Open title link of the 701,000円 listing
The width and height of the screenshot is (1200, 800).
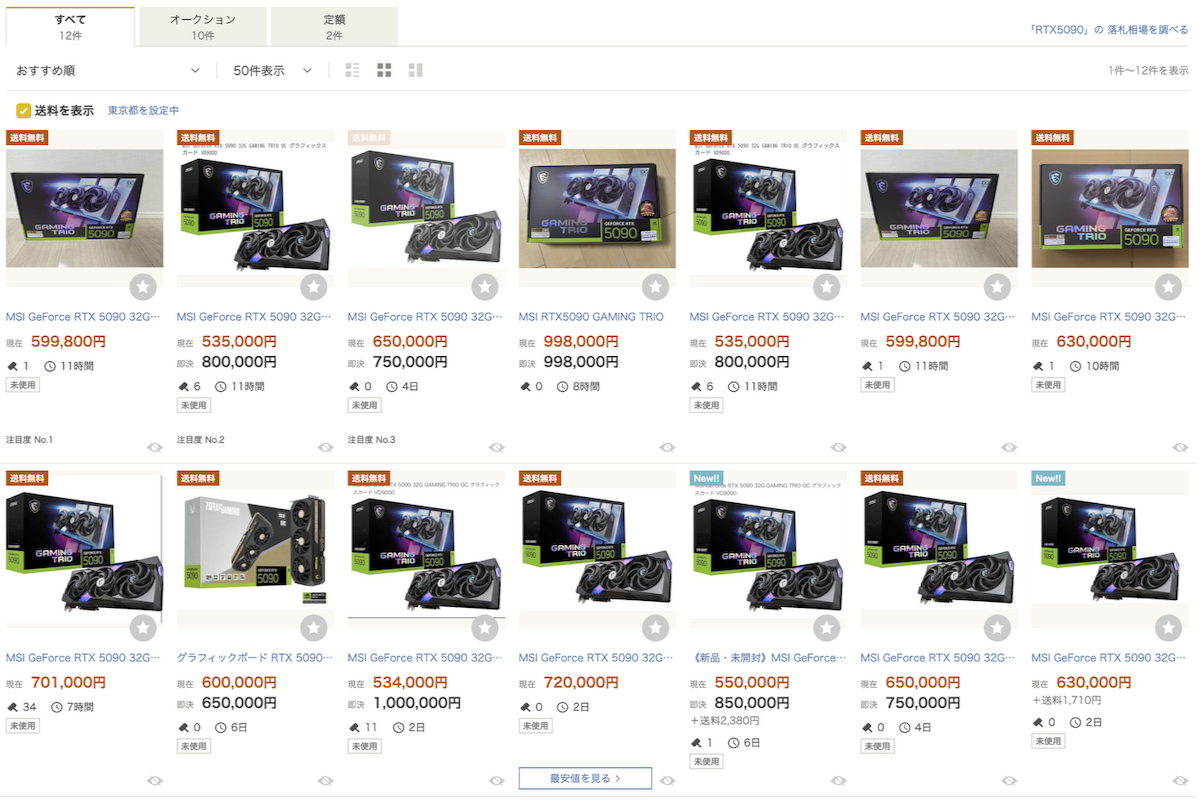[x=84, y=658]
